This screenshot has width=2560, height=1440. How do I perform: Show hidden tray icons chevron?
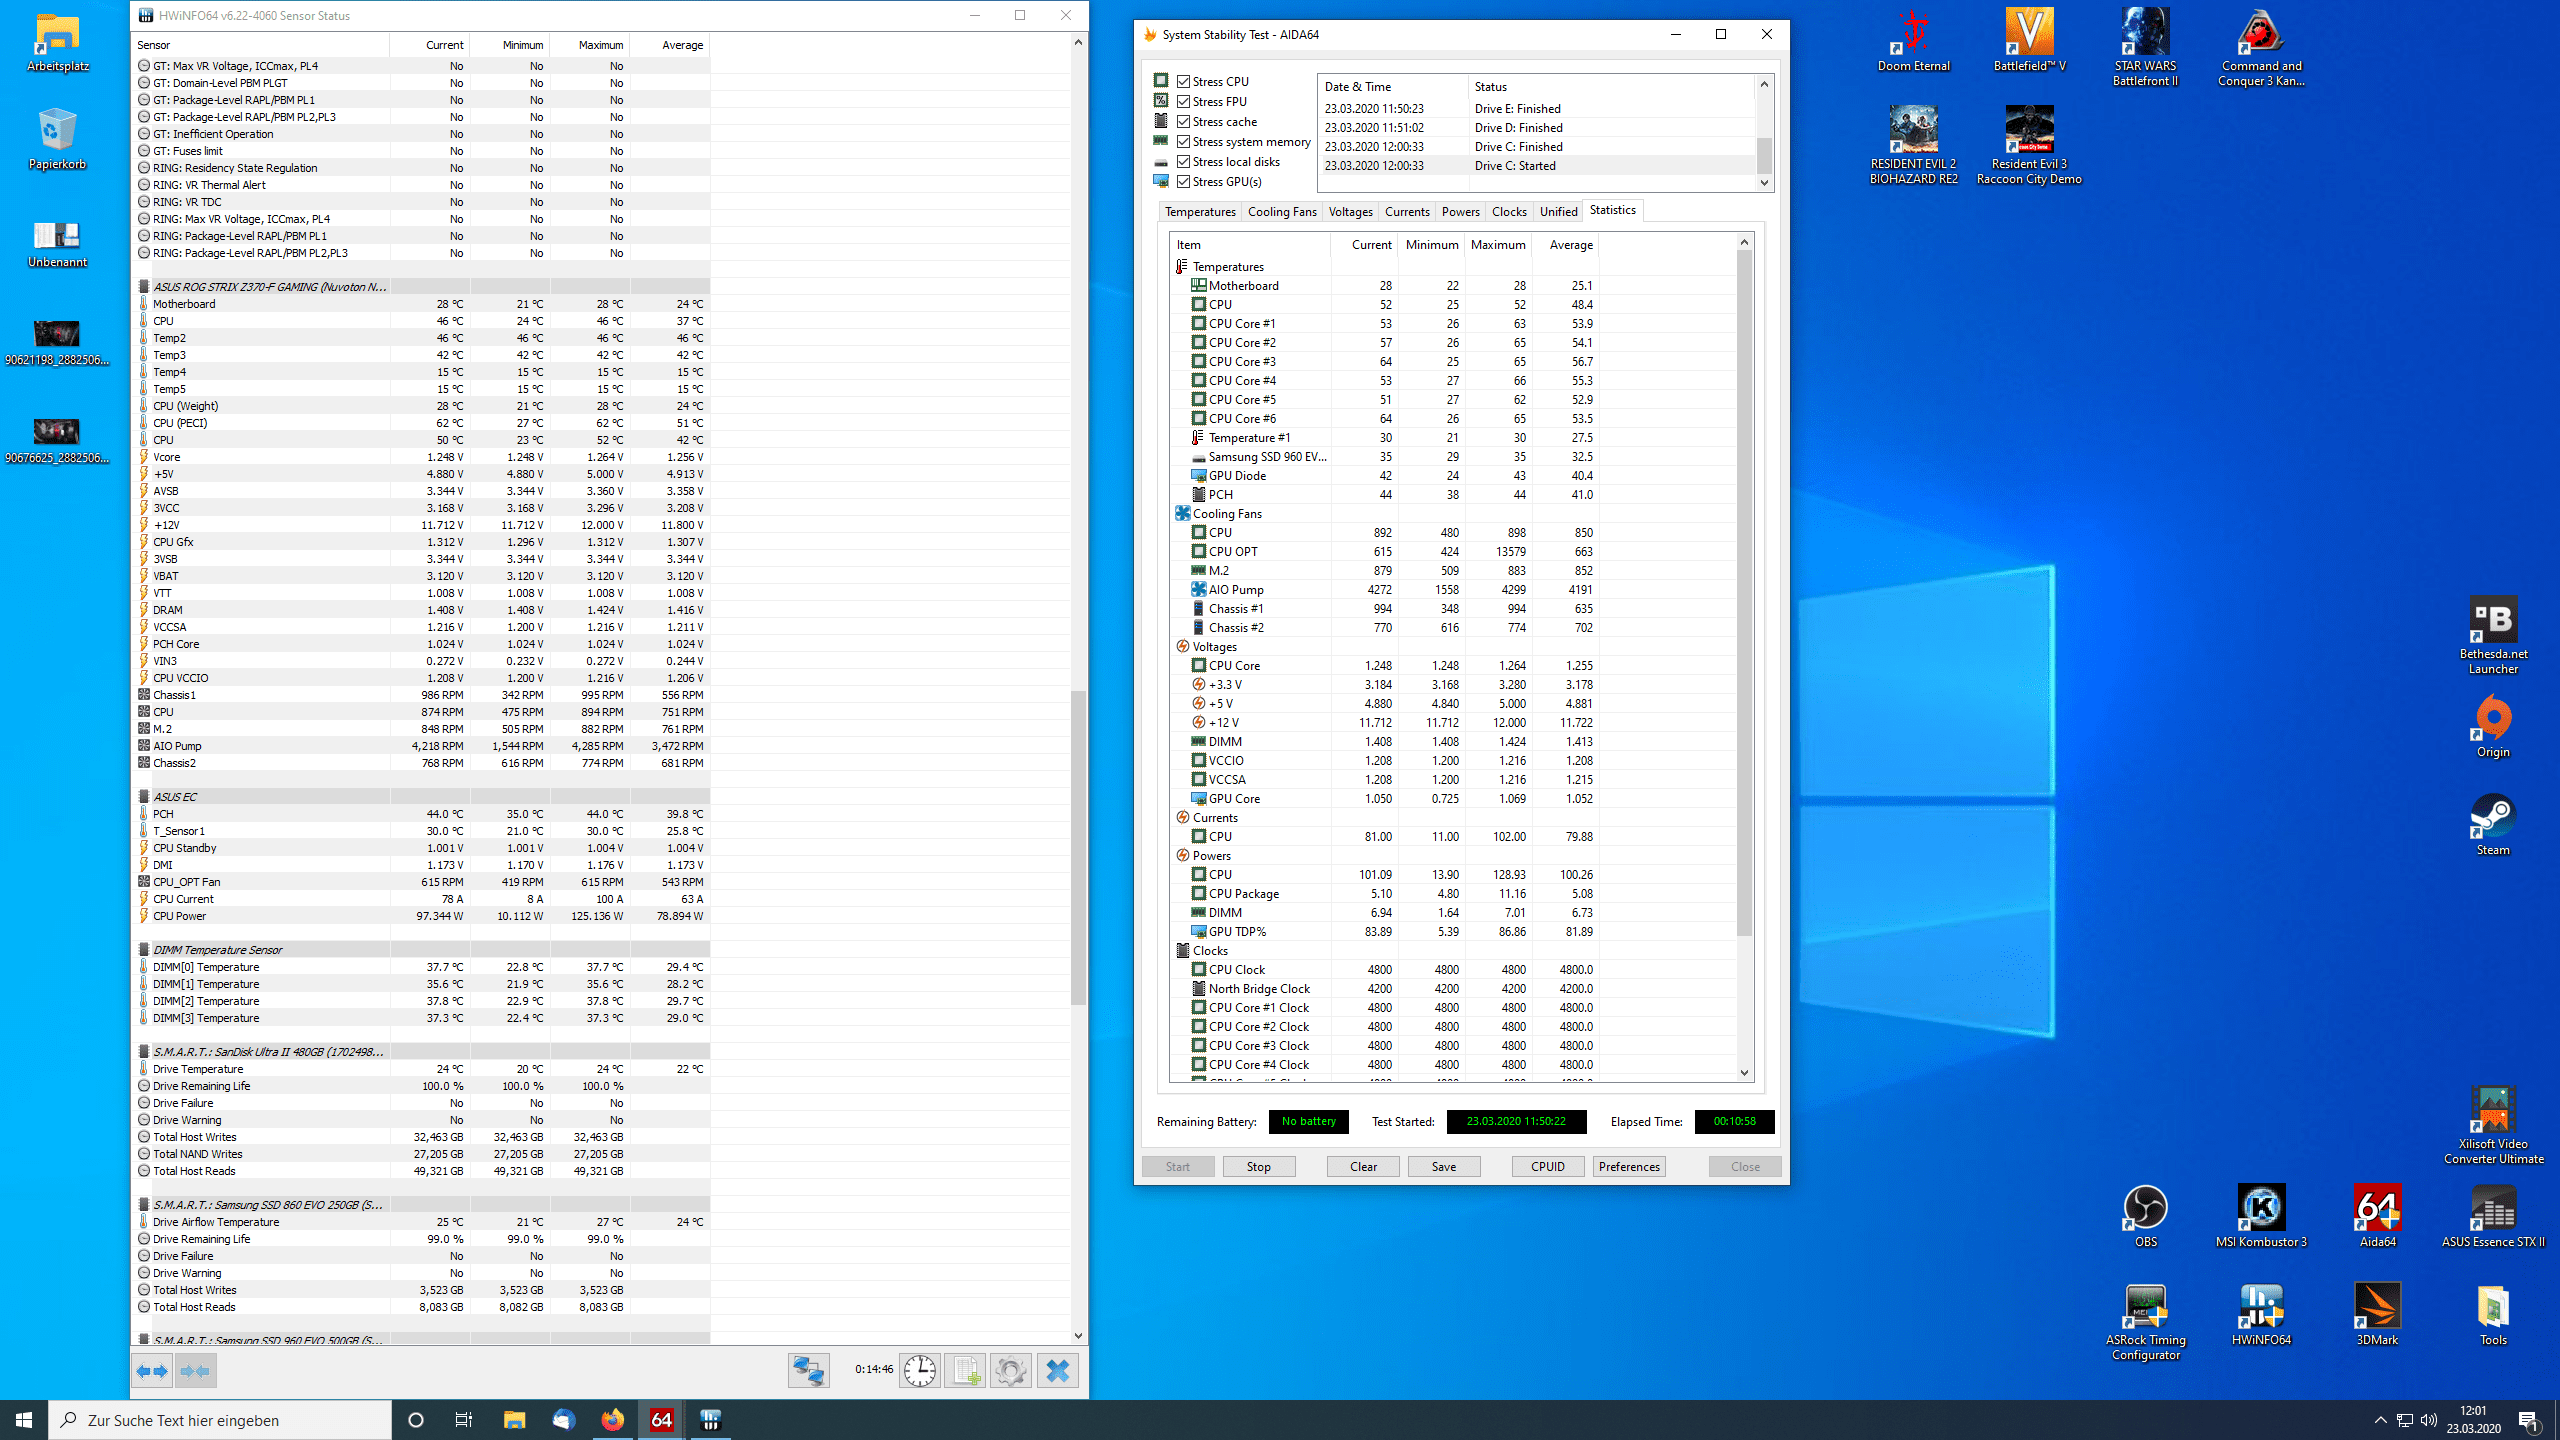[2380, 1420]
